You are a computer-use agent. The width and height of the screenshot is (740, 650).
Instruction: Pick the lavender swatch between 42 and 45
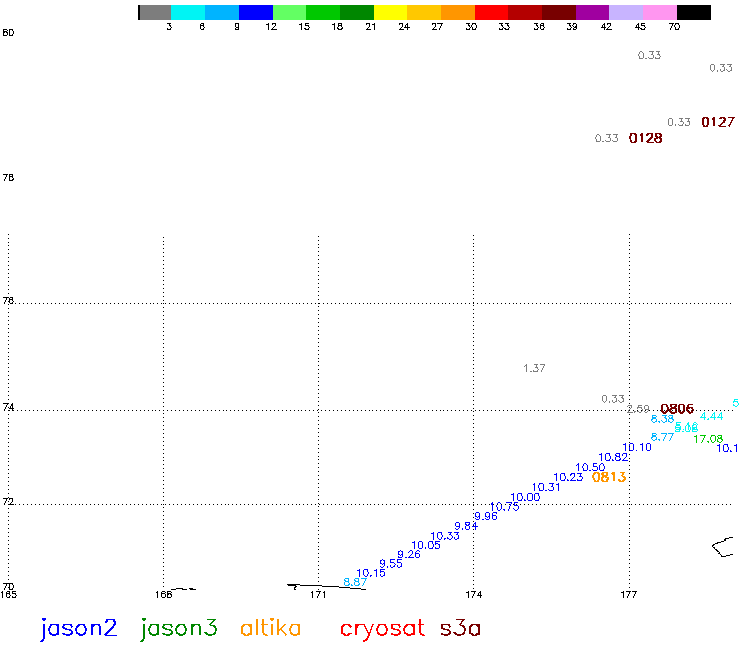(x=626, y=12)
